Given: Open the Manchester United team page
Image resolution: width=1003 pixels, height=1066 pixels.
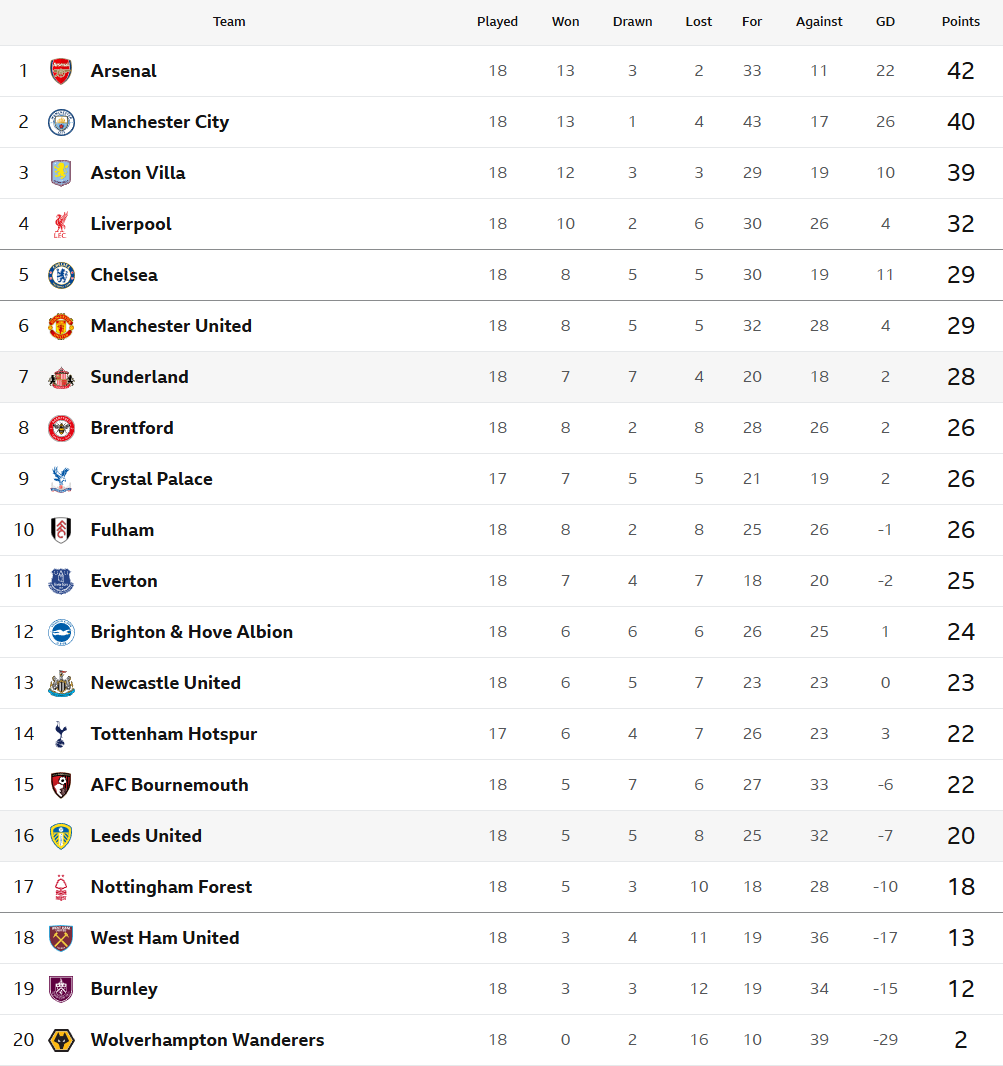Looking at the screenshot, I should [171, 326].
